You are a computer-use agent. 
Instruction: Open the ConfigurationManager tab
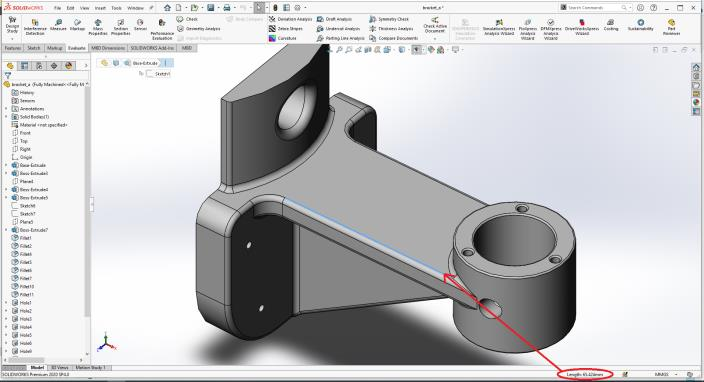click(39, 66)
